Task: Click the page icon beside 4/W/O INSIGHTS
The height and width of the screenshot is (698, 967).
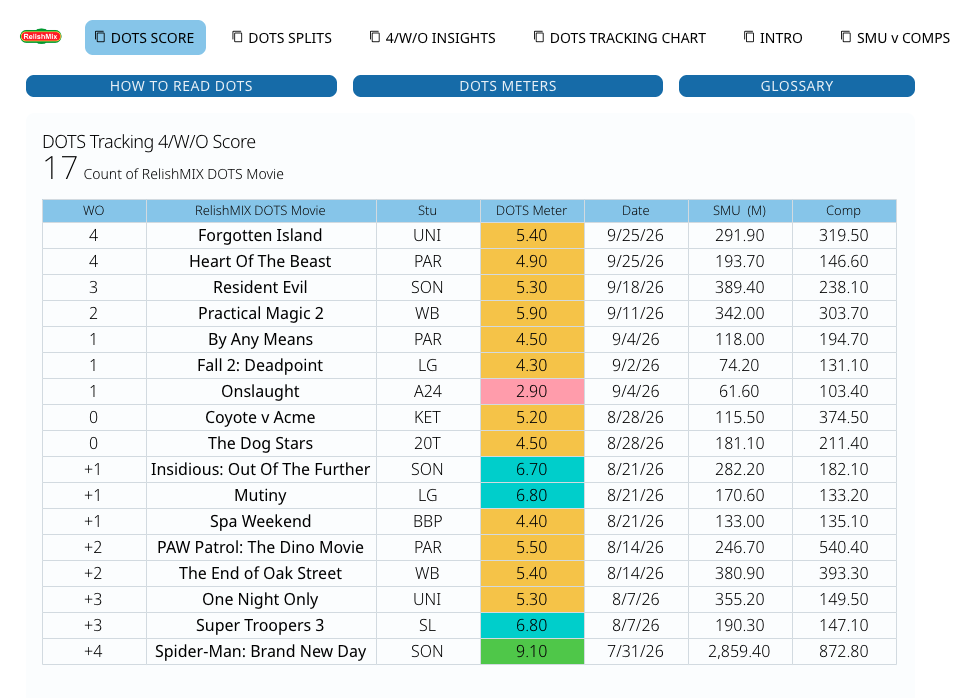Action: click(375, 37)
